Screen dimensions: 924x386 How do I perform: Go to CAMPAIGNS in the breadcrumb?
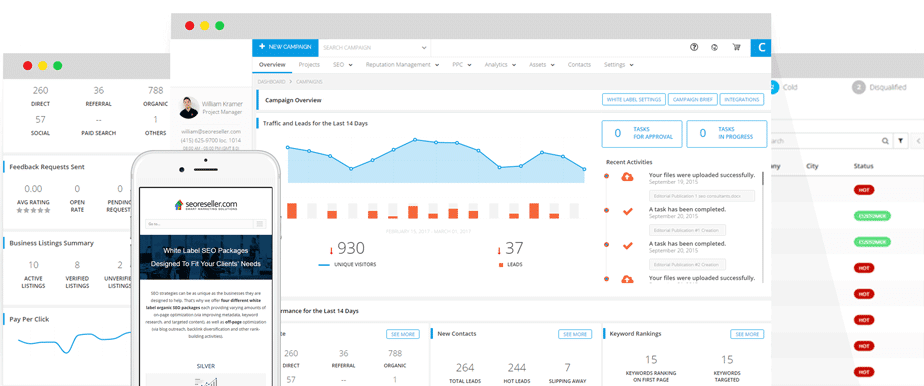pos(309,81)
